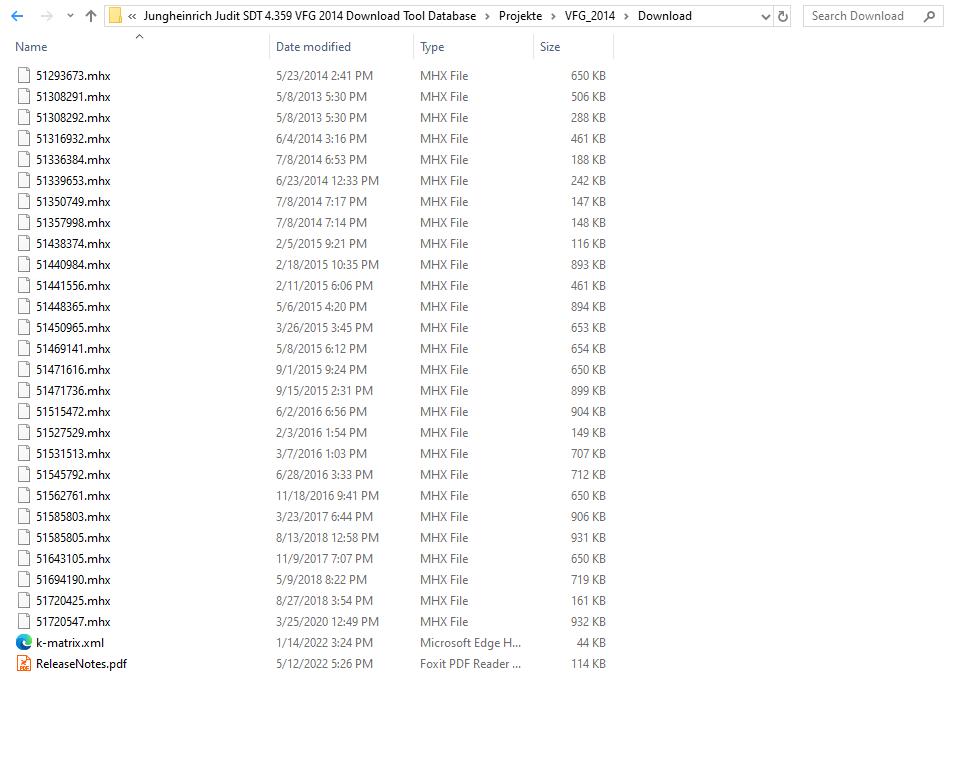Click the Foxit PDF icon beside ReleaseNotes.pdf
957x760 pixels.
coord(23,663)
